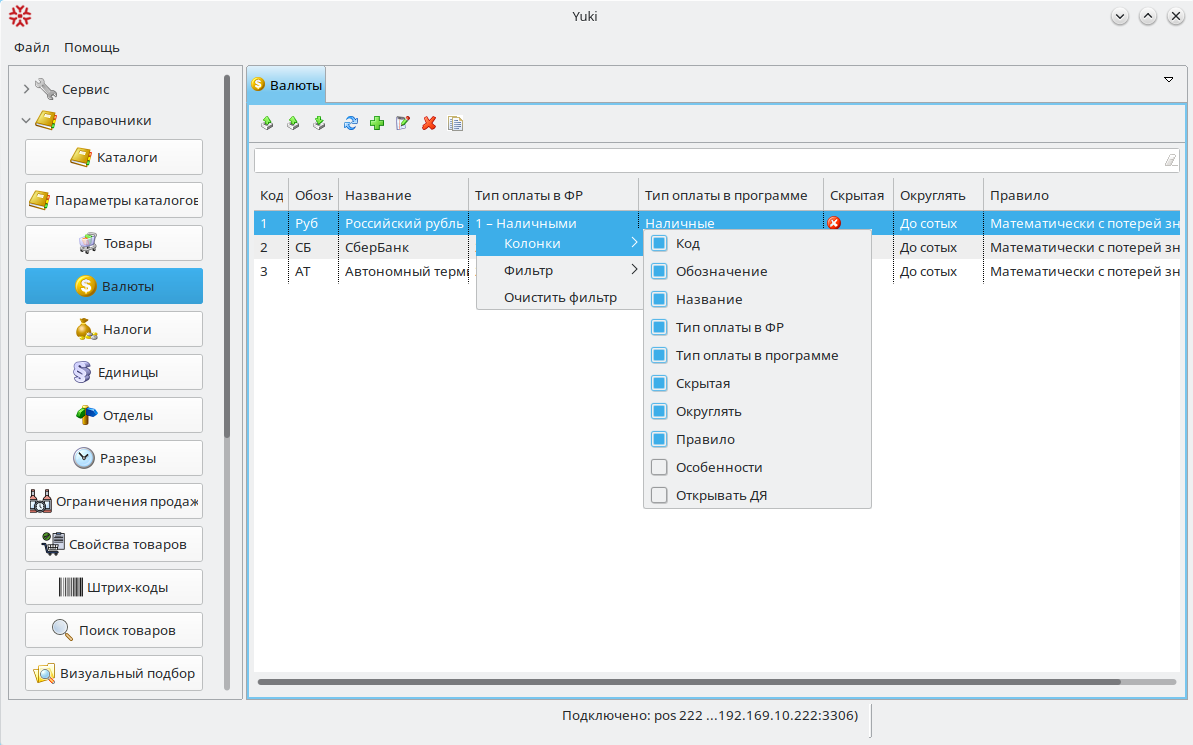The height and width of the screenshot is (745, 1193).
Task: Uncheck the Обозначение column checkbox
Action: [x=659, y=272]
